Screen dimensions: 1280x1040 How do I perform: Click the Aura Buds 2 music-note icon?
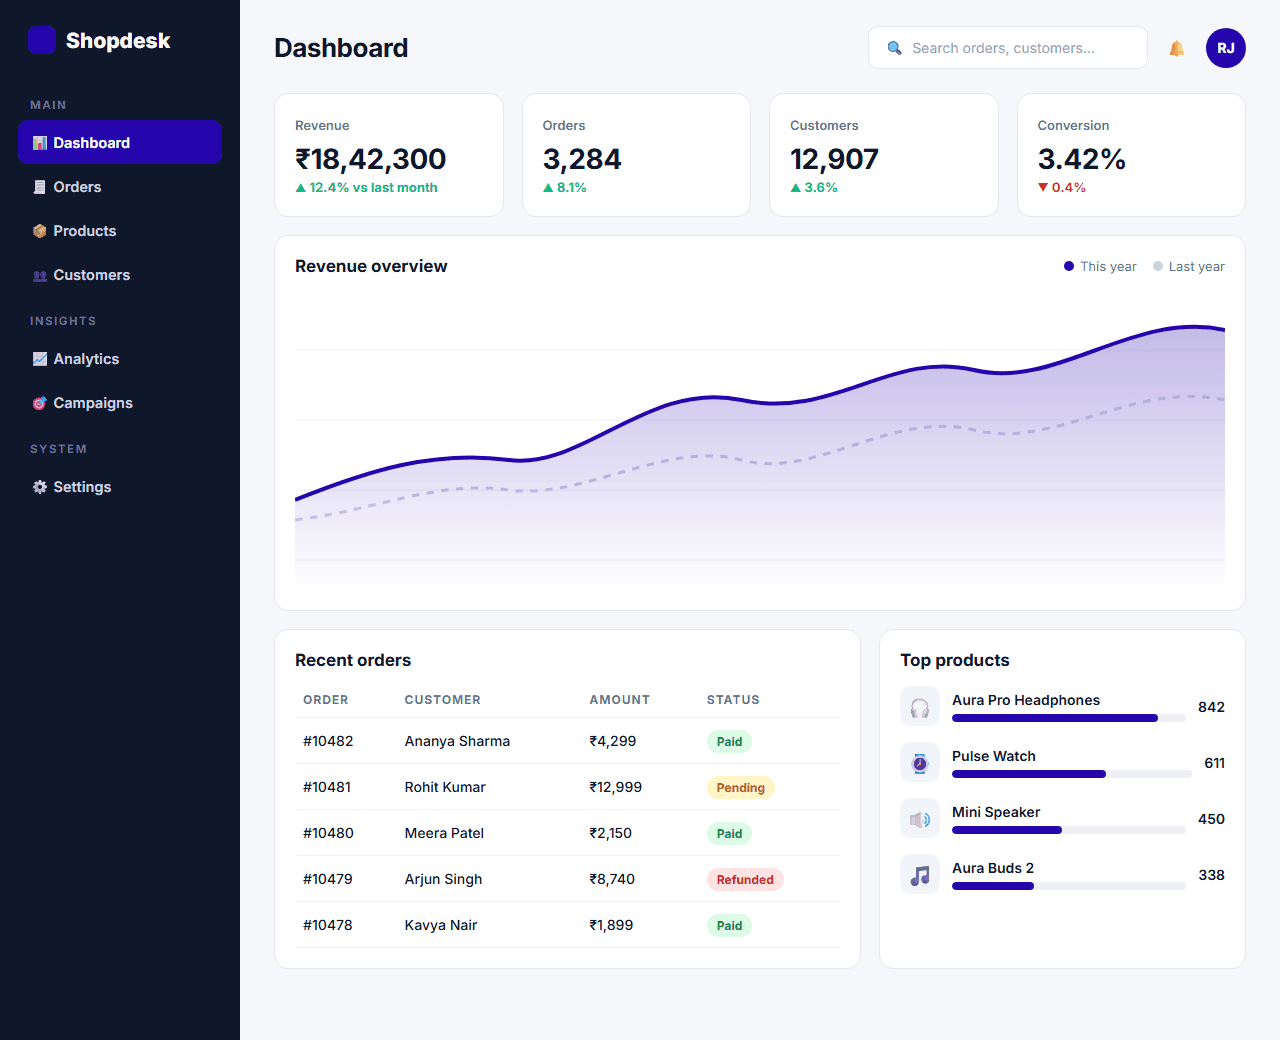click(x=920, y=874)
